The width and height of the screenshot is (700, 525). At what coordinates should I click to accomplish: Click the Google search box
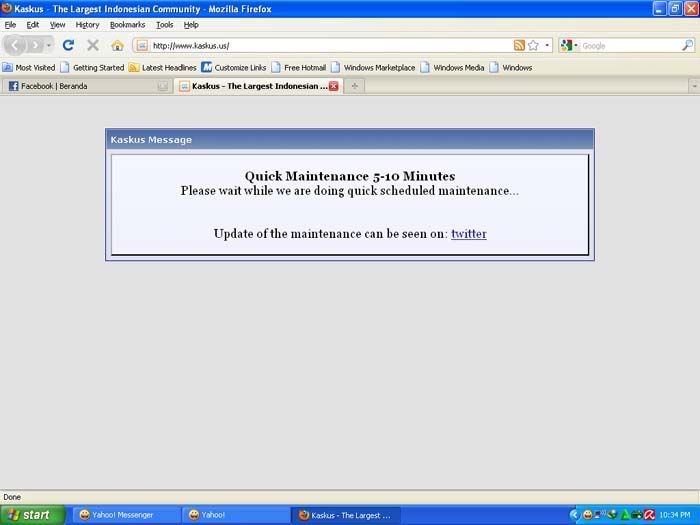coord(630,46)
